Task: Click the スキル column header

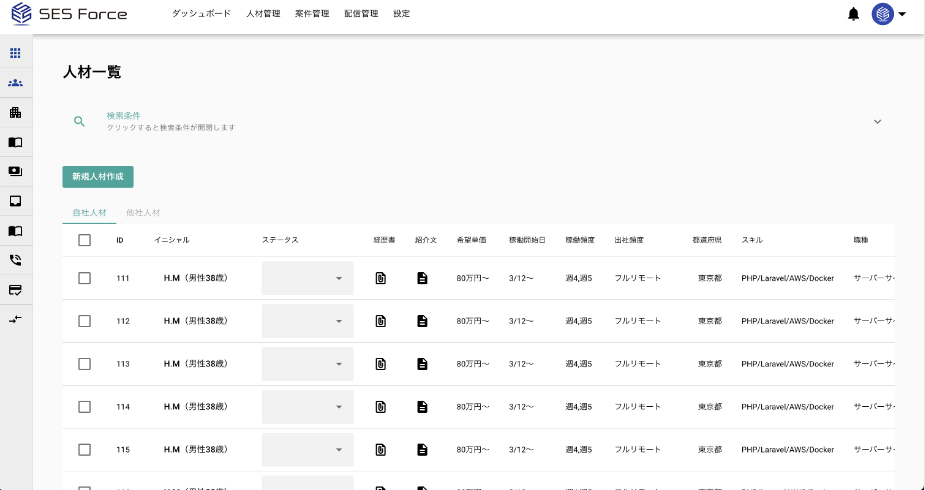Action: click(x=752, y=240)
